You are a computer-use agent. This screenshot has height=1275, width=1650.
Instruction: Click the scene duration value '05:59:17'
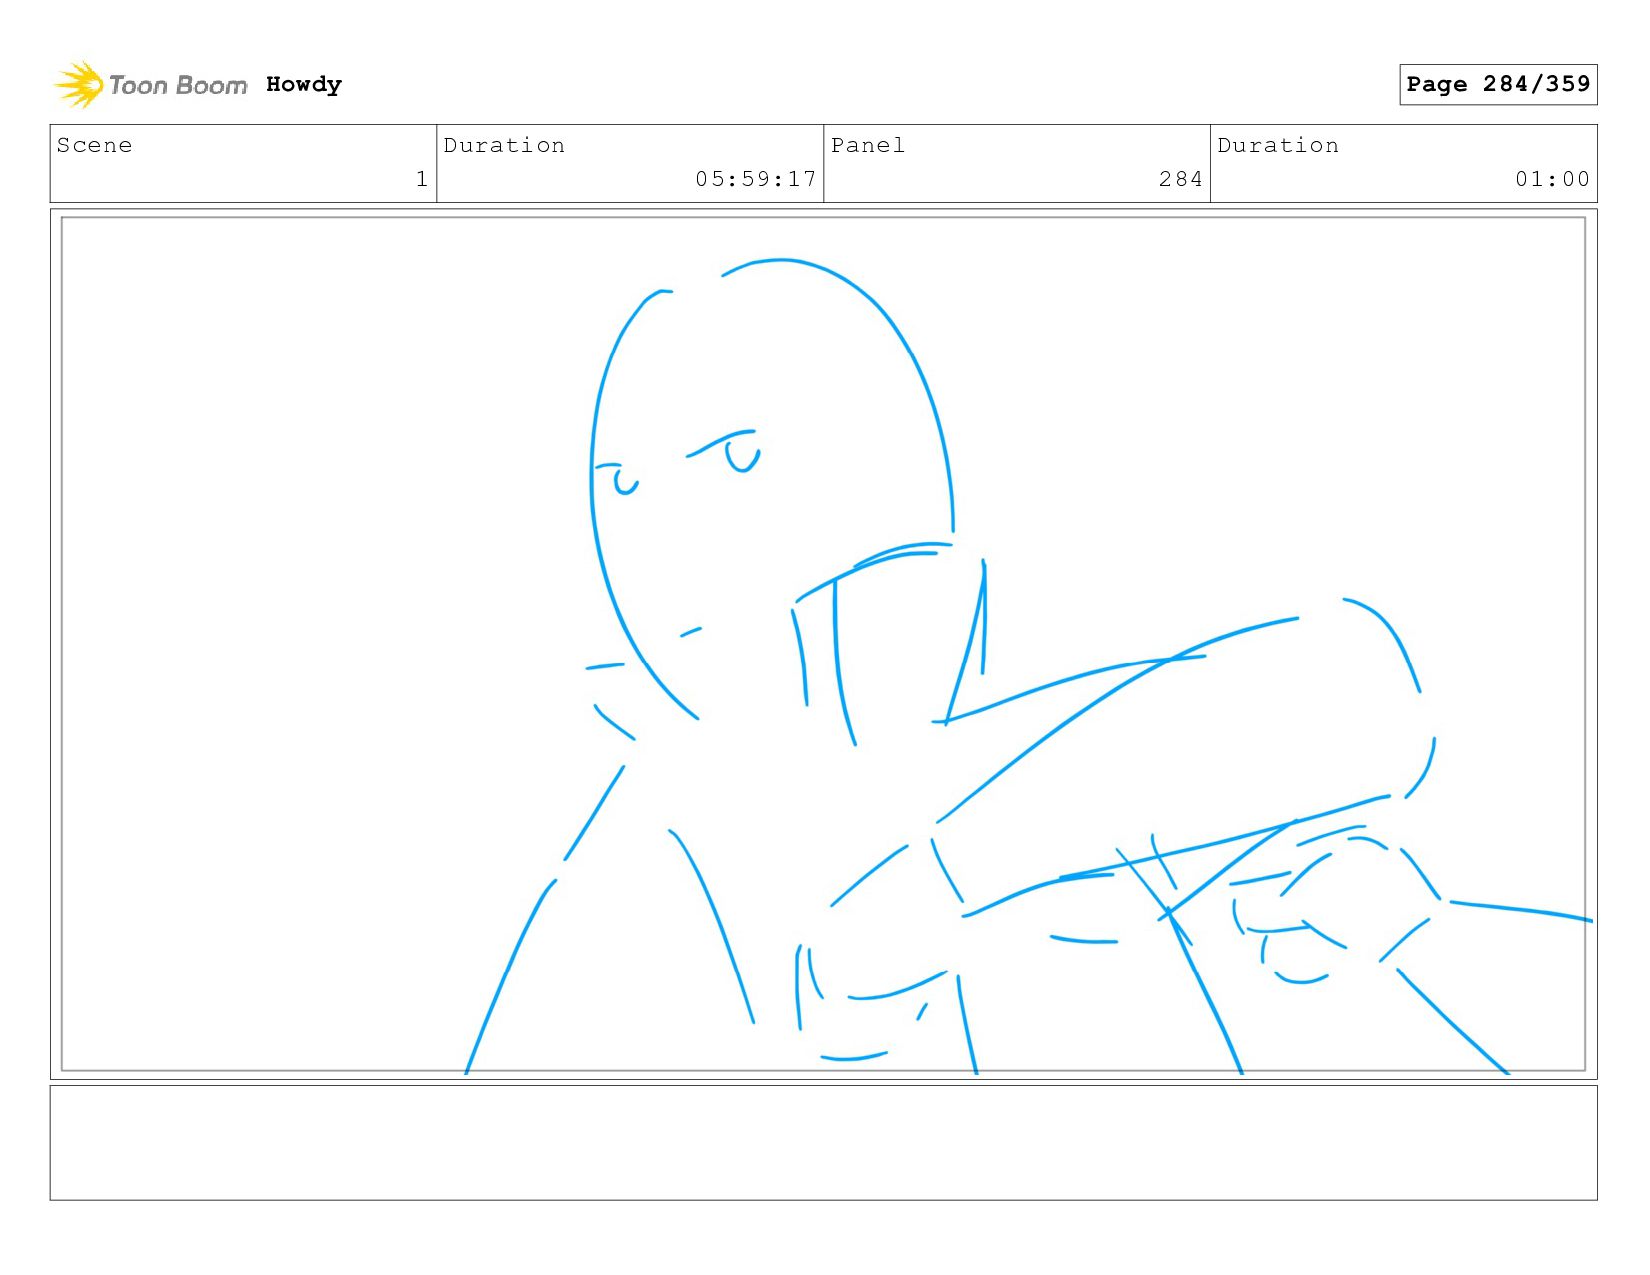coord(756,179)
